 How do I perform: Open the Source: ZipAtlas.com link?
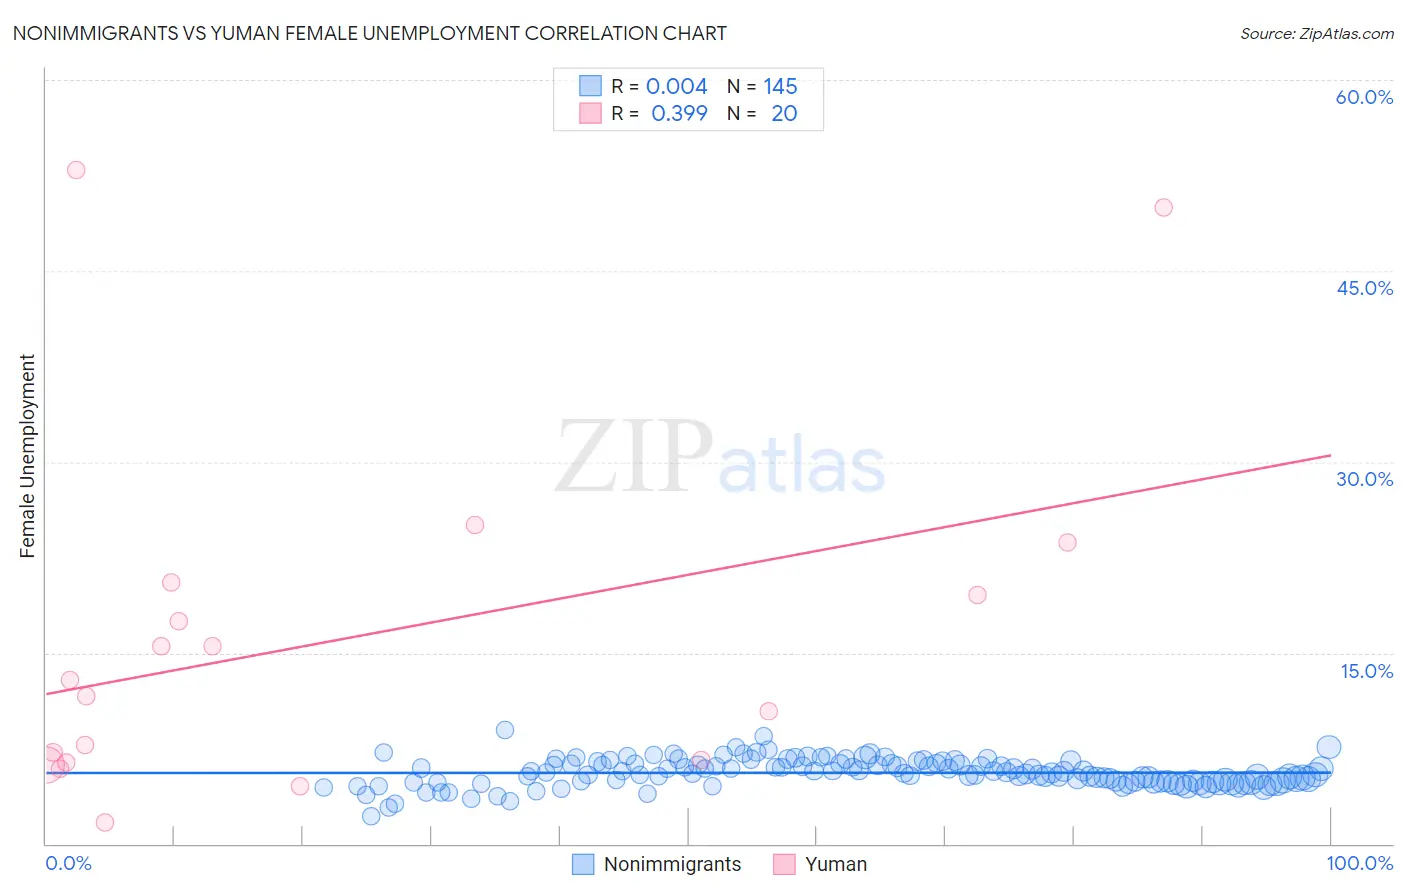(x=1317, y=33)
